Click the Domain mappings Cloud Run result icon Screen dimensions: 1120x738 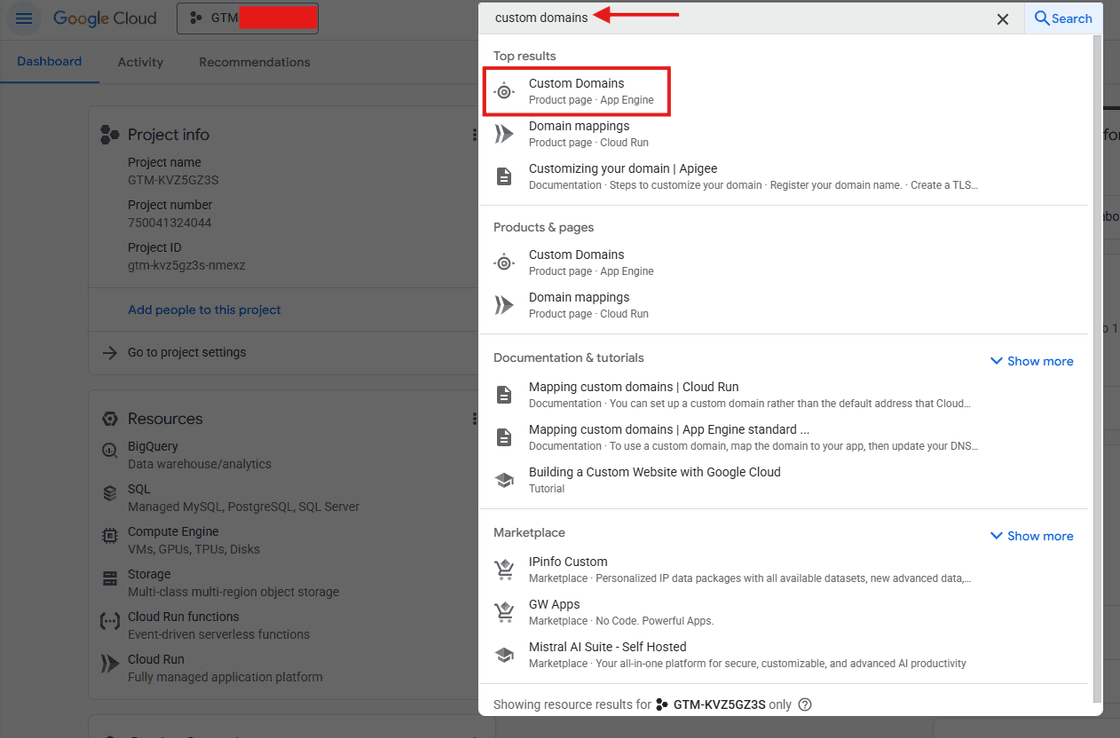[x=504, y=133]
